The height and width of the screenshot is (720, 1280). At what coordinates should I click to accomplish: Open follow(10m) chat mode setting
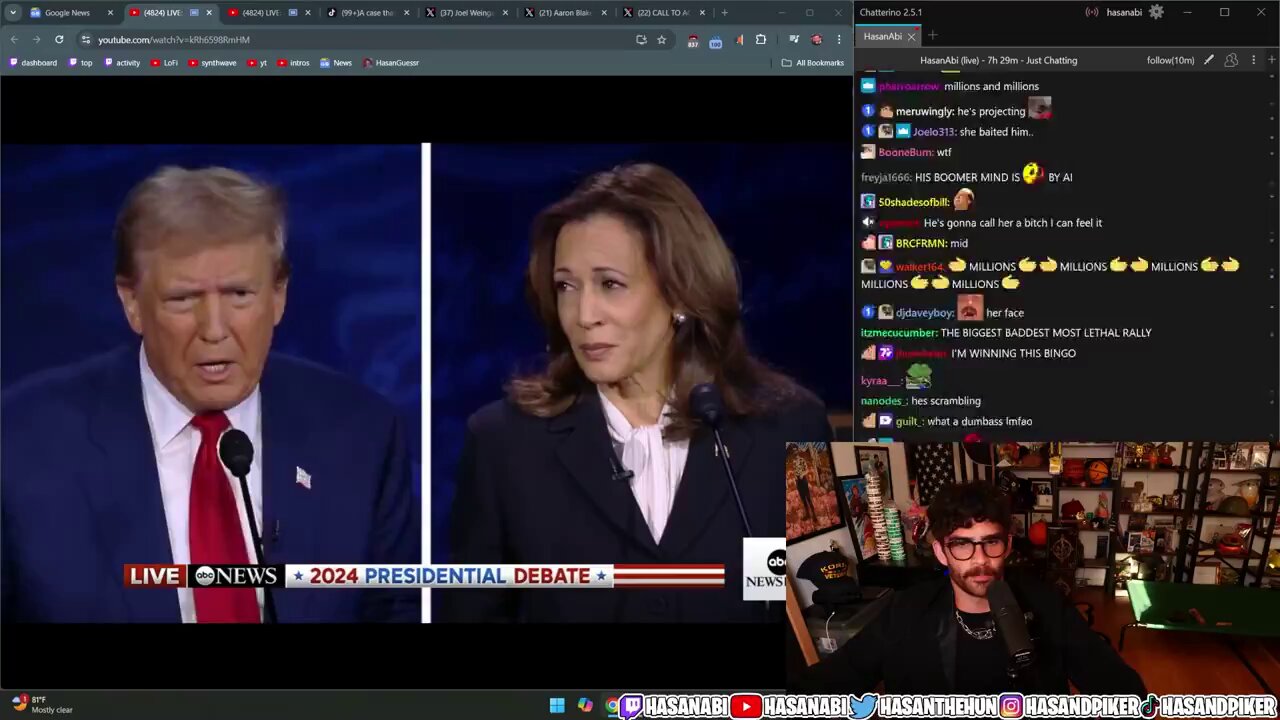coord(1170,60)
